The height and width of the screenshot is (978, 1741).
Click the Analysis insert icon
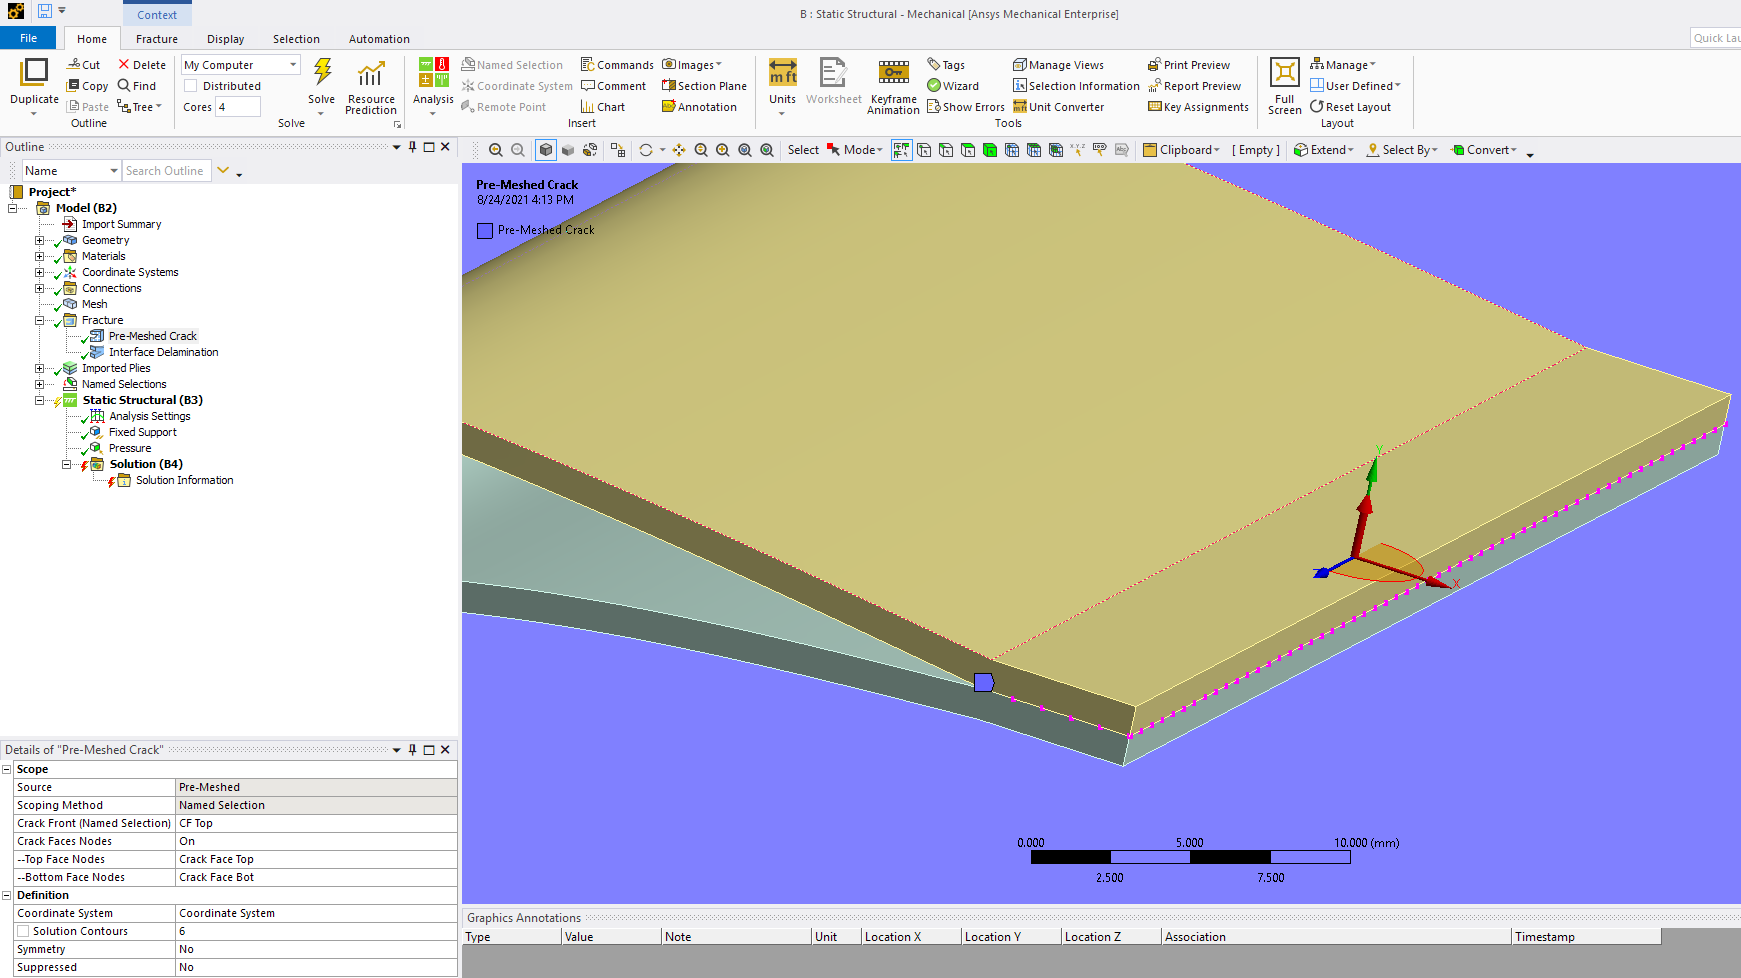(x=433, y=73)
